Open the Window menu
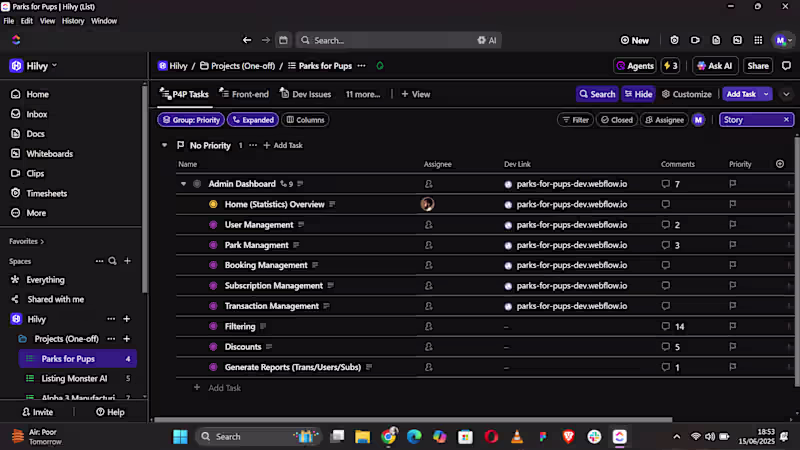 pyautogui.click(x=104, y=21)
